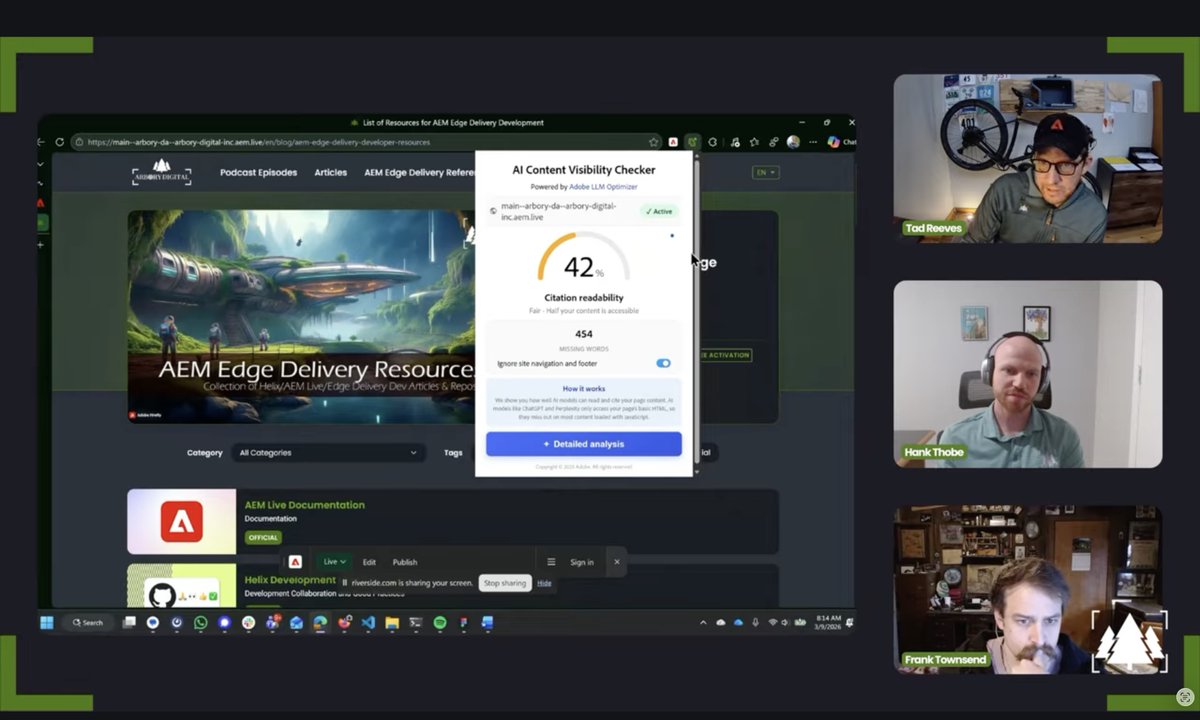Image resolution: width=1200 pixels, height=720 pixels.
Task: Open Task View on the taskbar
Action: (x=129, y=622)
